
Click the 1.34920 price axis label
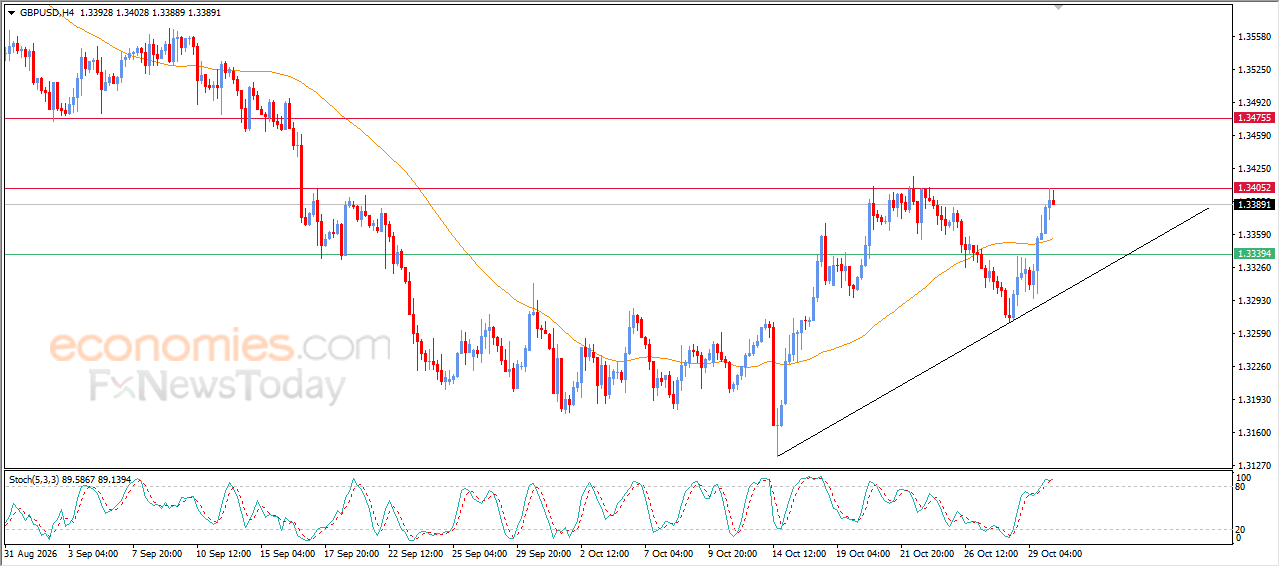click(1254, 103)
